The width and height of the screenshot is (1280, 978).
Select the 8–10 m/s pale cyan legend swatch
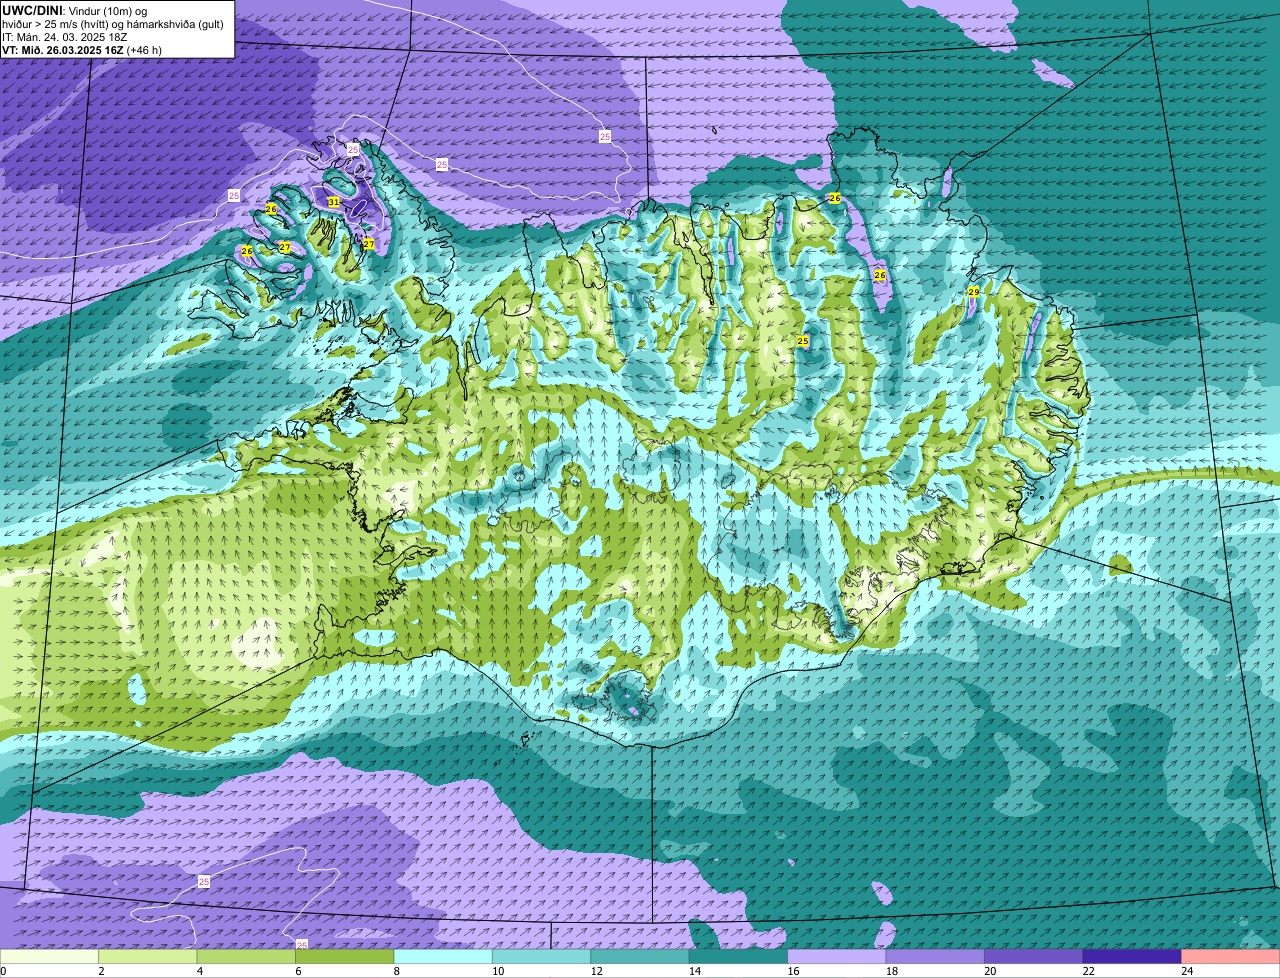443,957
